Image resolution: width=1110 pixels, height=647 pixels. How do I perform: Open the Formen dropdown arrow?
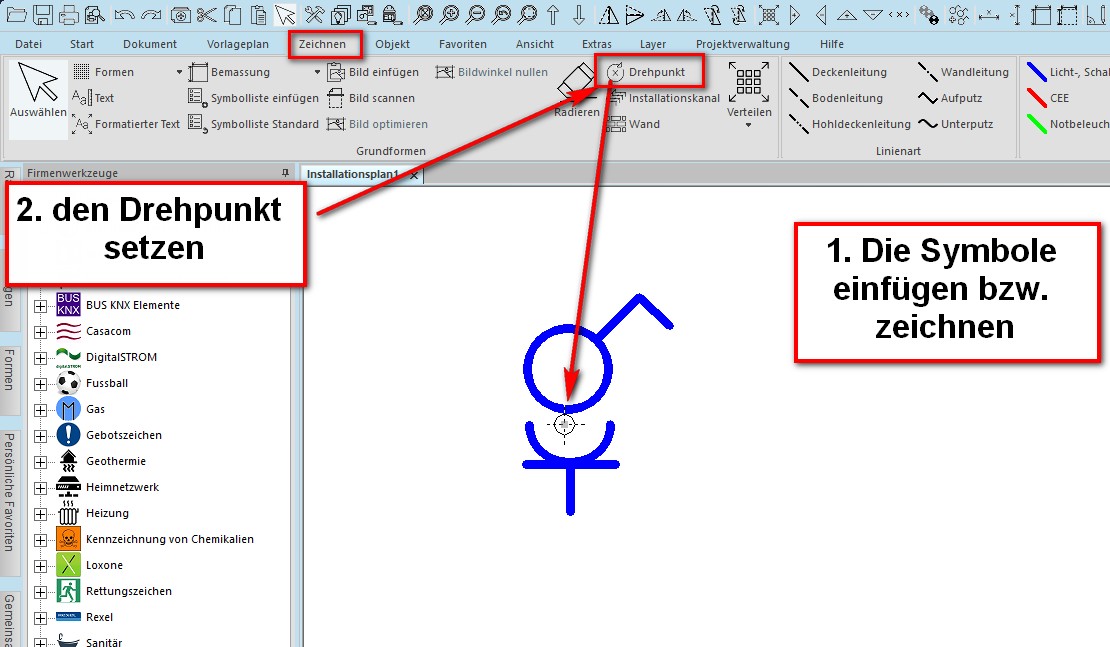pyautogui.click(x=180, y=72)
